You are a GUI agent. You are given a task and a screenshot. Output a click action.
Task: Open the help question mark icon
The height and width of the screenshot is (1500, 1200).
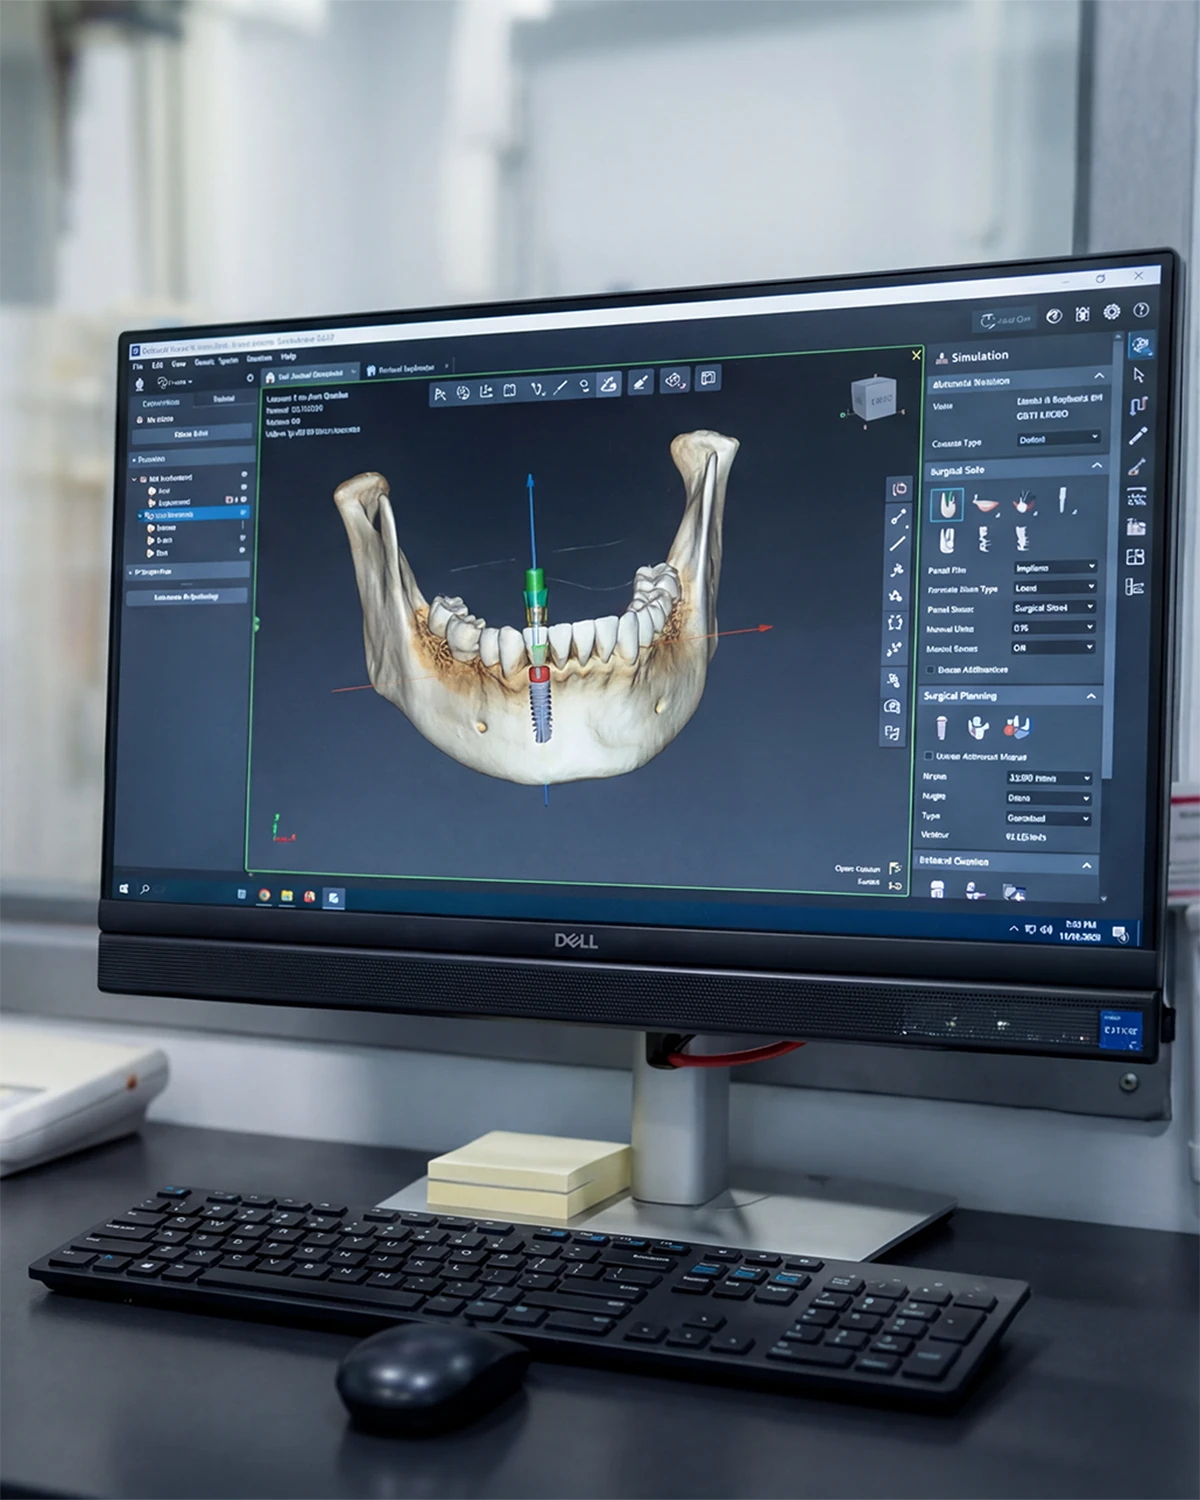(x=1141, y=311)
